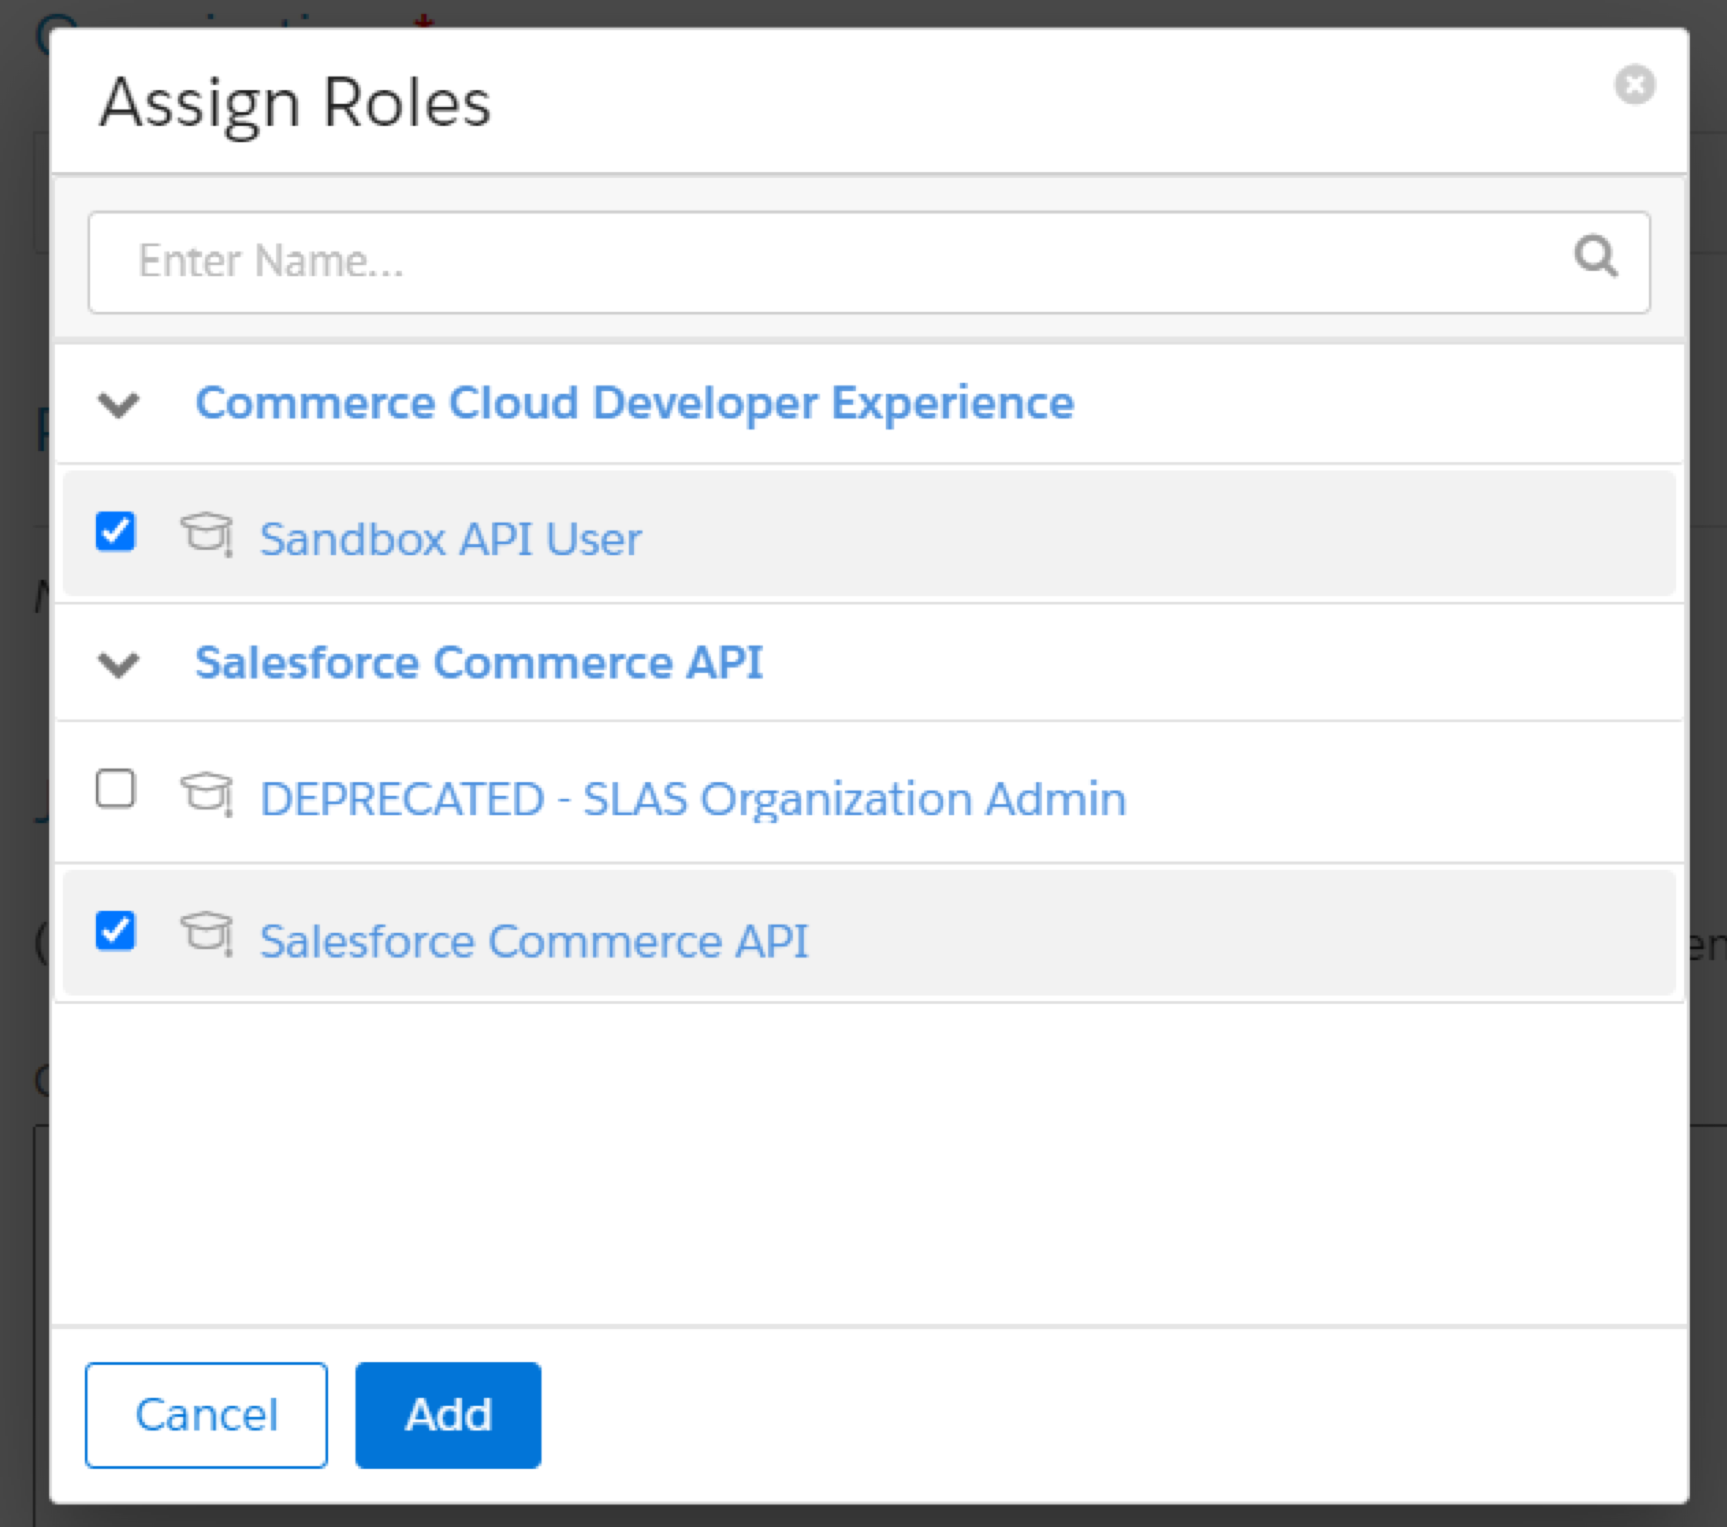Image resolution: width=1727 pixels, height=1527 pixels.
Task: Click the role icon beside Sandbox API User
Action: click(x=207, y=535)
